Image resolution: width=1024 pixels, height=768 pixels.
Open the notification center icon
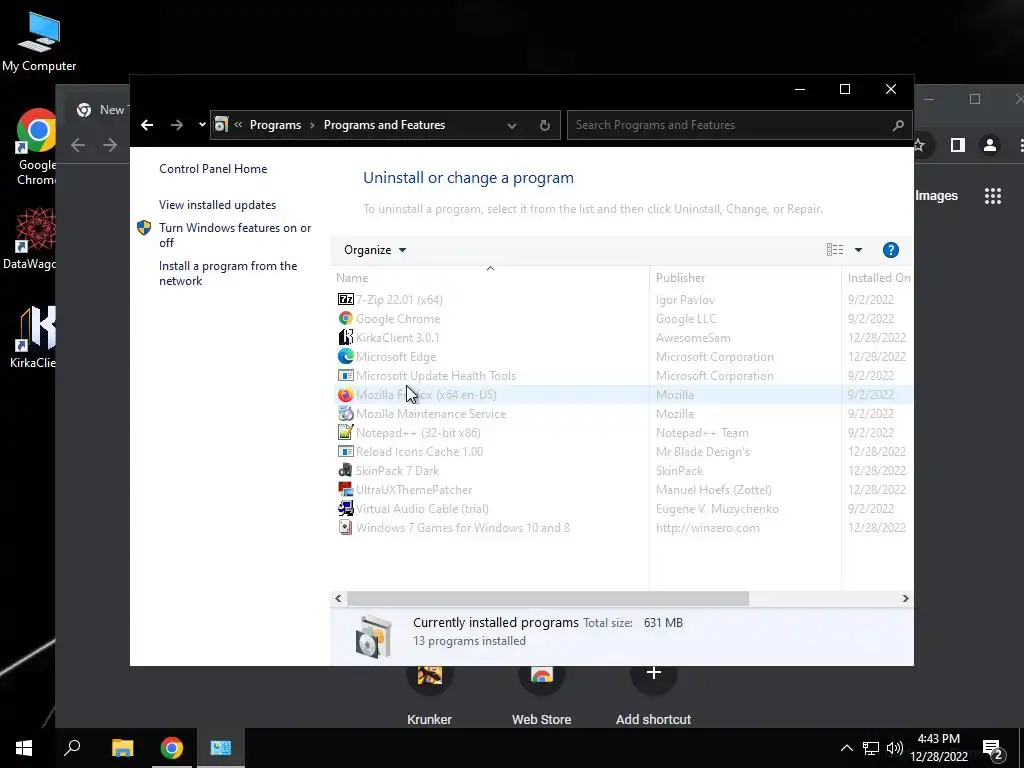pyautogui.click(x=992, y=748)
